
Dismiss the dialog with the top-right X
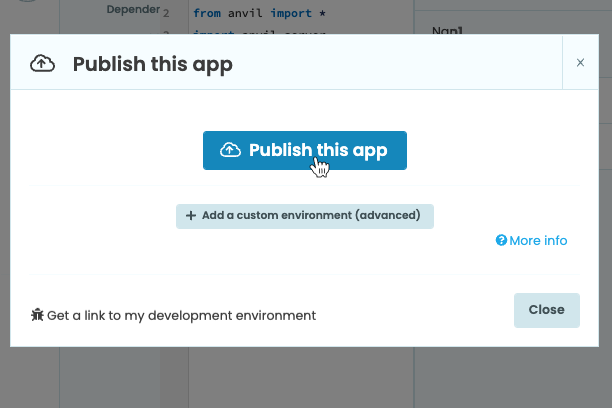pyautogui.click(x=580, y=62)
